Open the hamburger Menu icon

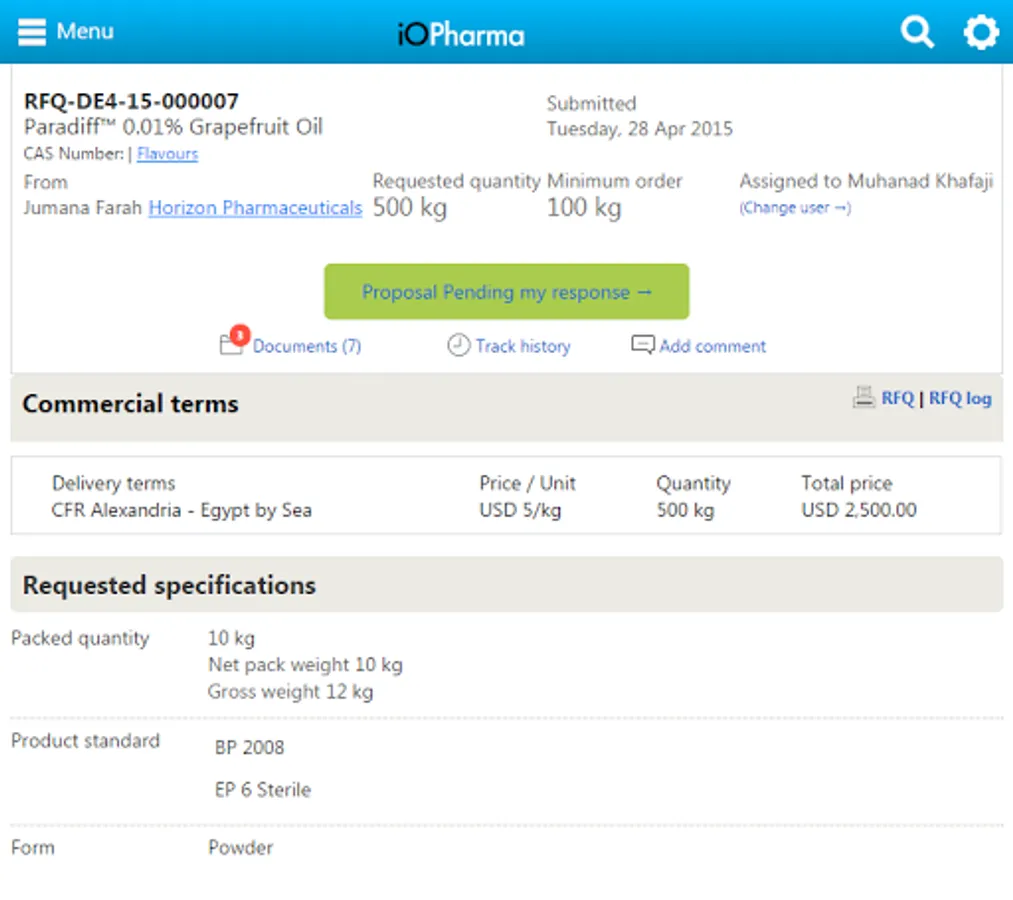coord(32,32)
